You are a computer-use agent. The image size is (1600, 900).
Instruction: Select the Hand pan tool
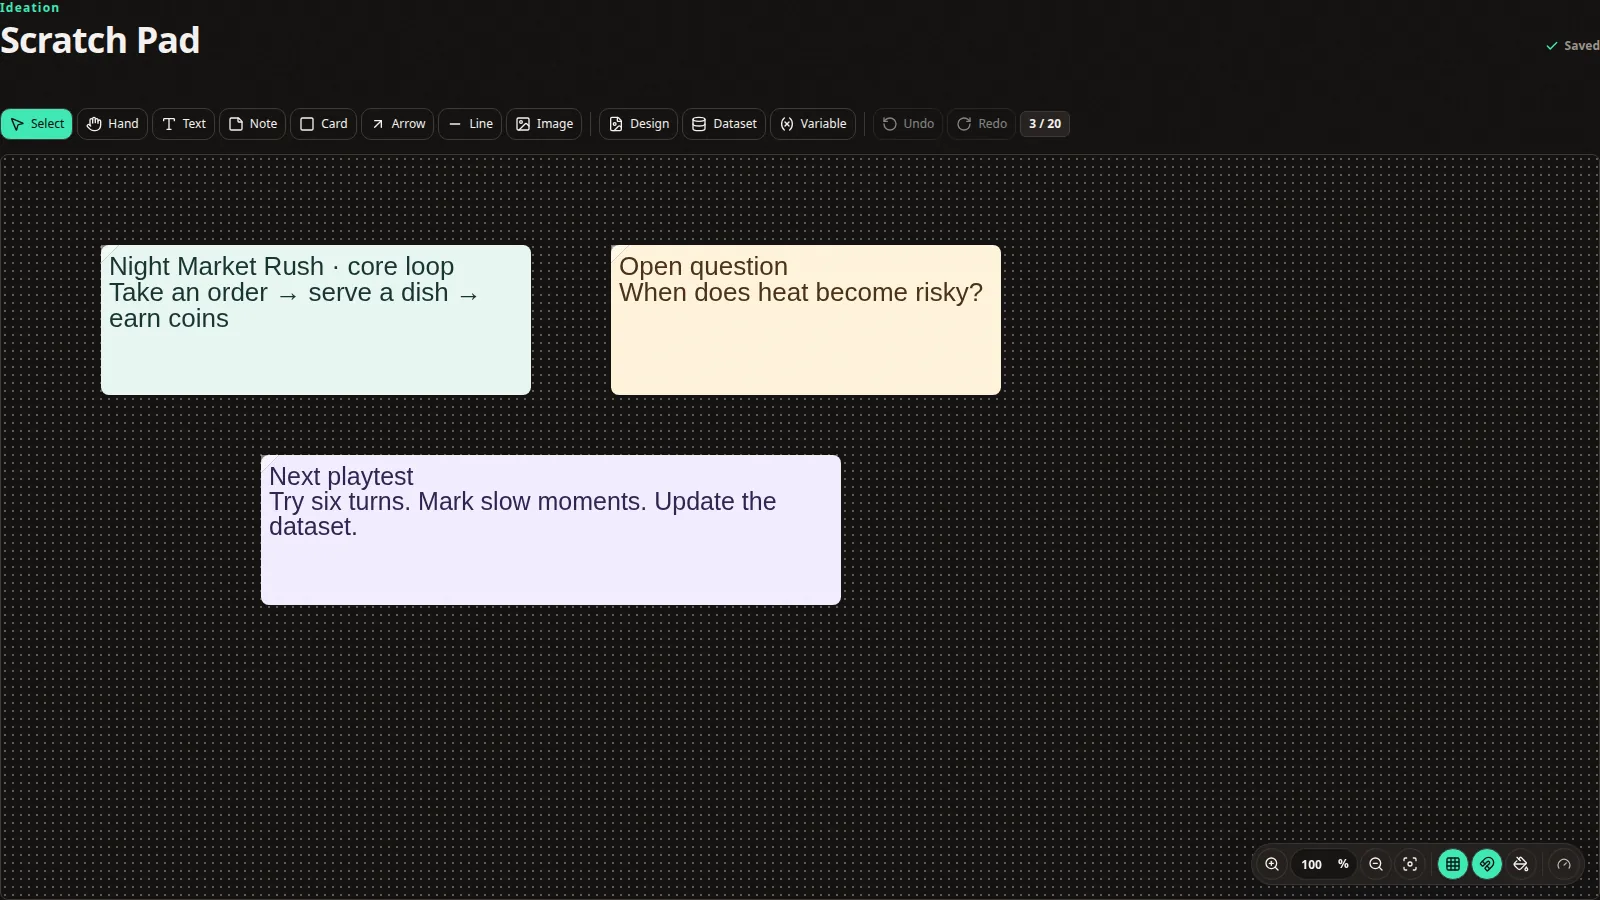[113, 124]
